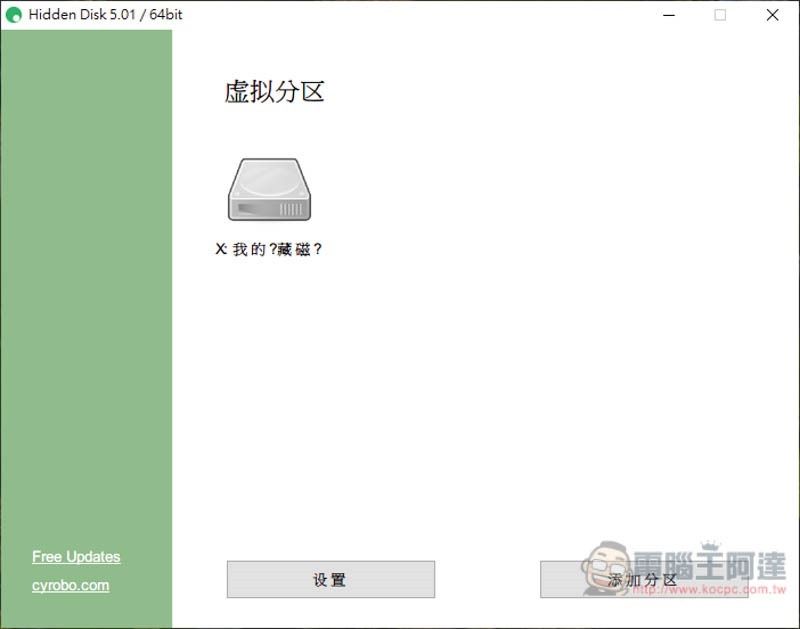Click the 虚拟分区 heading text
The height and width of the screenshot is (629, 800).
pyautogui.click(x=274, y=92)
